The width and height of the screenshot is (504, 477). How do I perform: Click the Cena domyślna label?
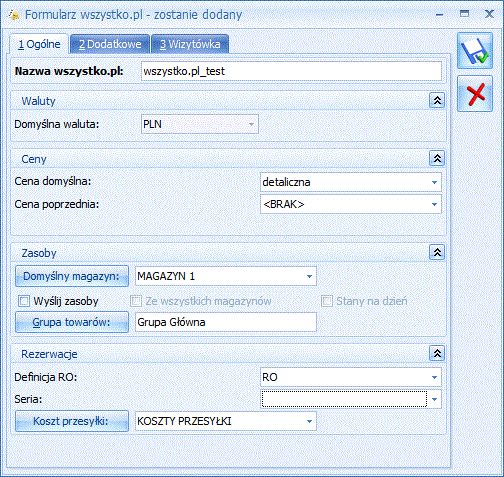click(x=53, y=182)
